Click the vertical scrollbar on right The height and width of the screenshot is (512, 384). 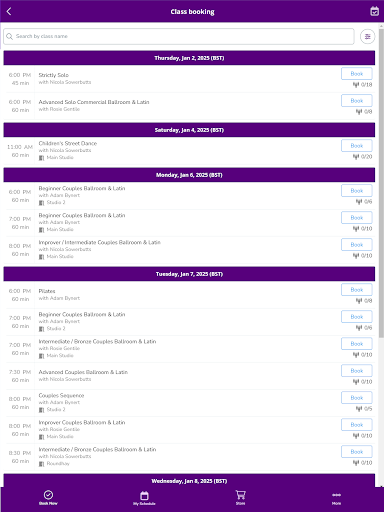(x=381, y=180)
